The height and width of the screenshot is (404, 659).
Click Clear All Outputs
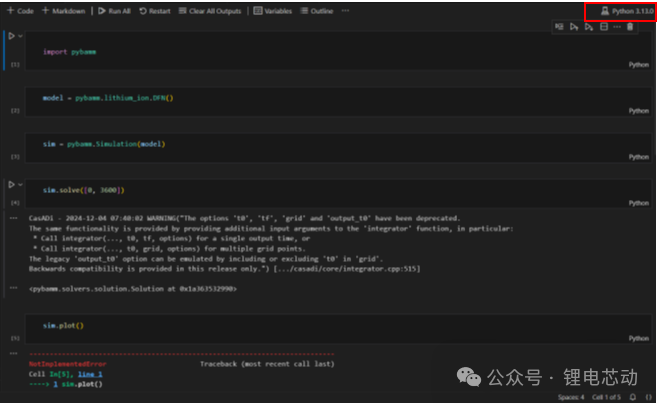[210, 11]
